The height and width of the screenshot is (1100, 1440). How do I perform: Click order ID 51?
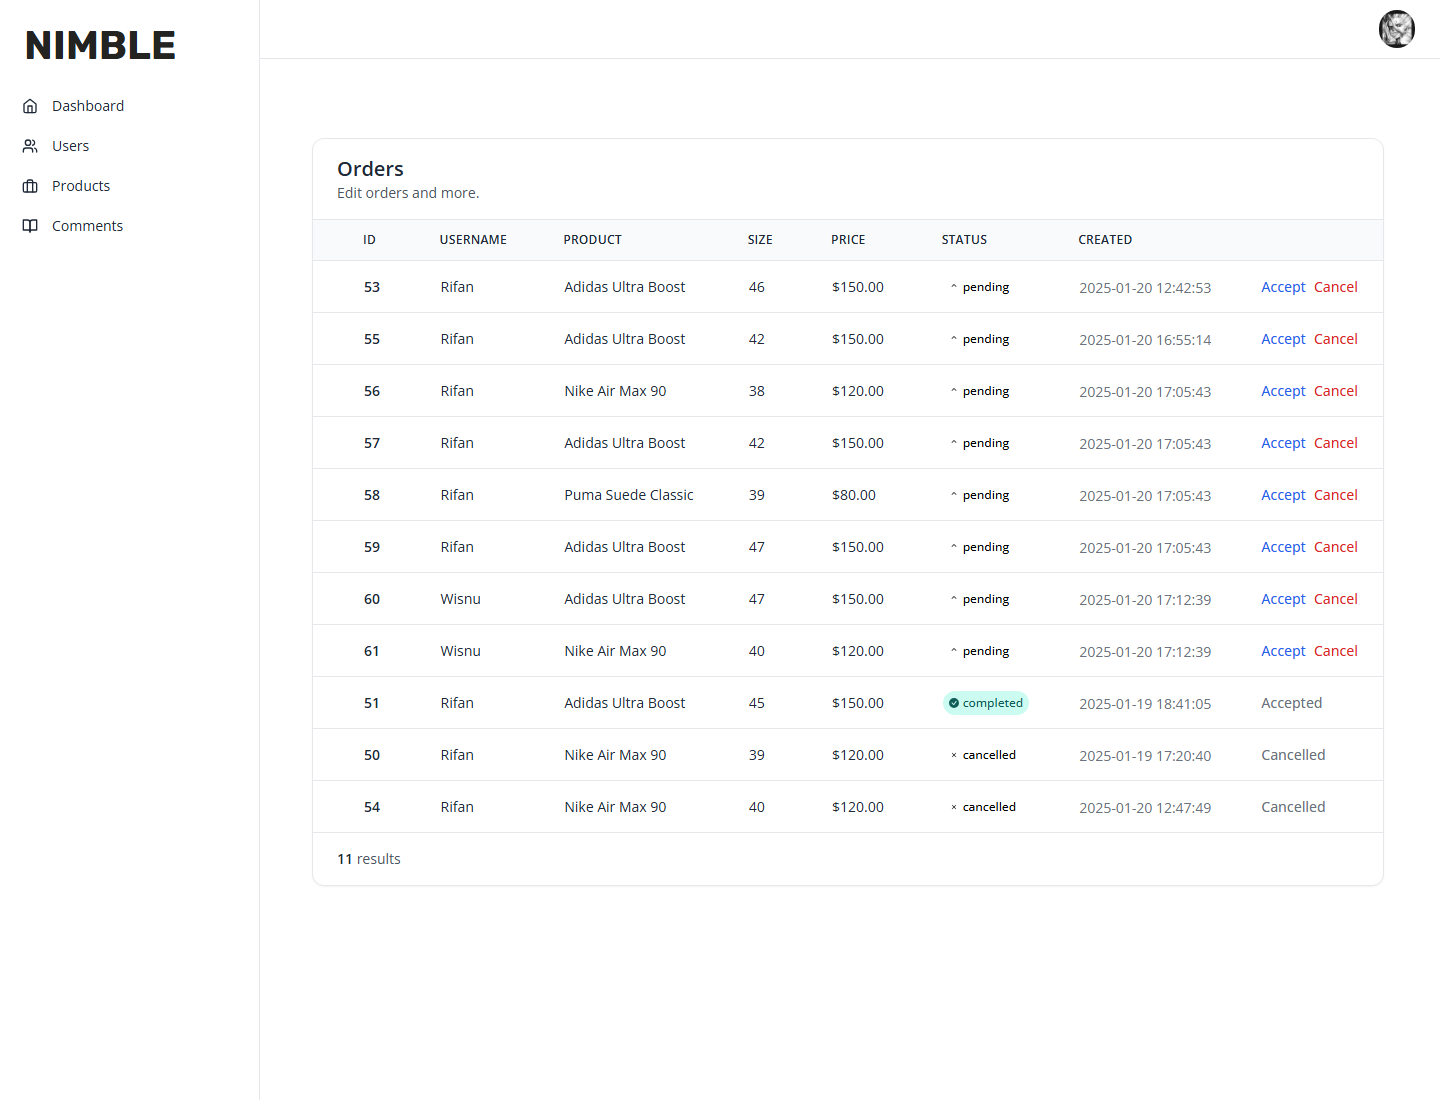pos(372,703)
